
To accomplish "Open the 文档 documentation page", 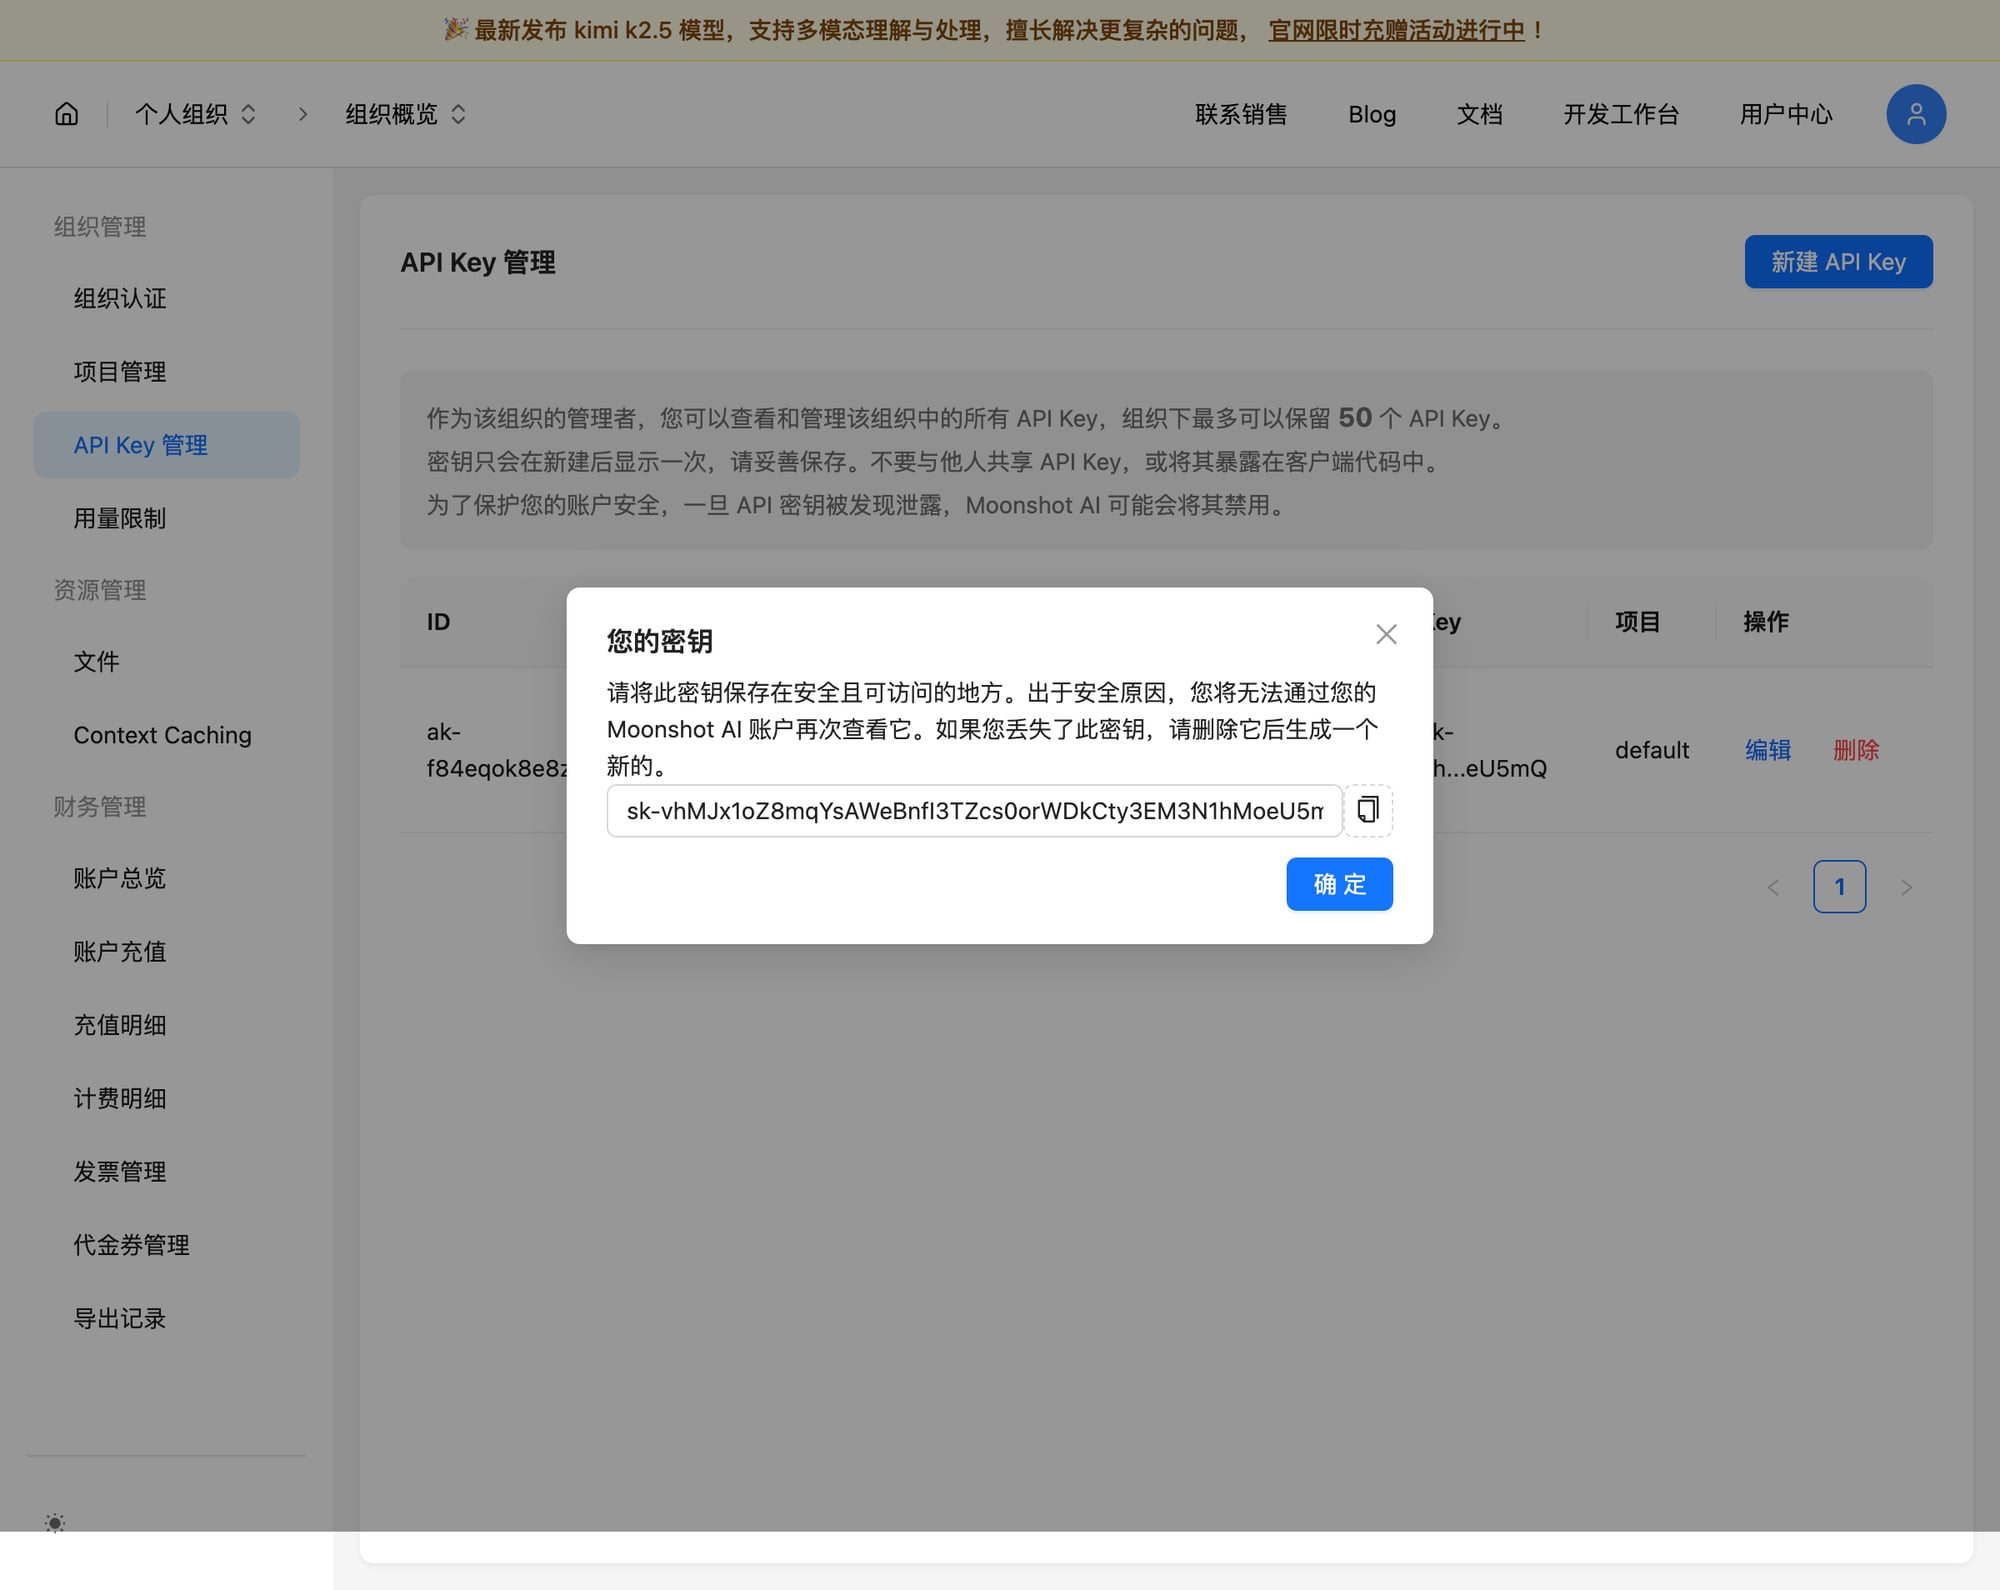I will 1480,114.
